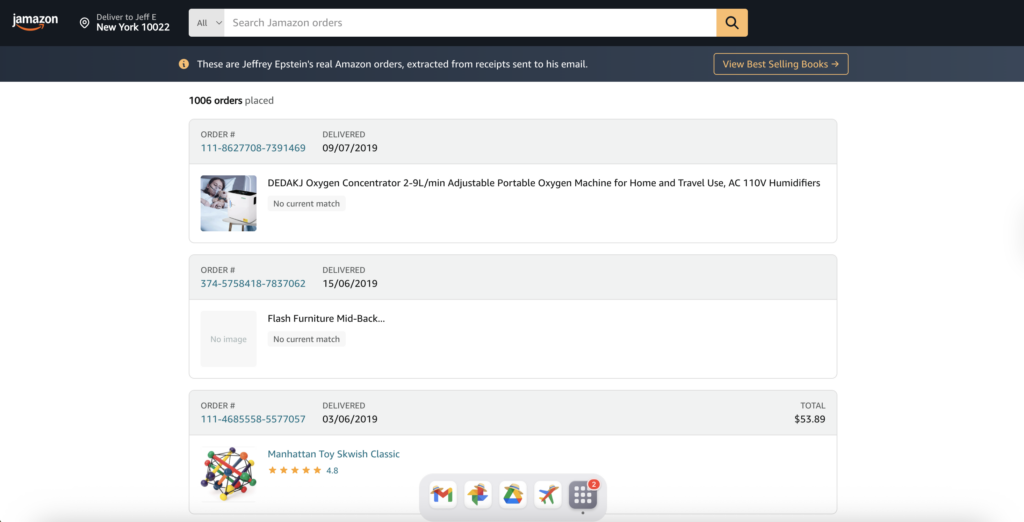1024x522 pixels.
Task: Click the Jamazon logo
Action: point(35,22)
